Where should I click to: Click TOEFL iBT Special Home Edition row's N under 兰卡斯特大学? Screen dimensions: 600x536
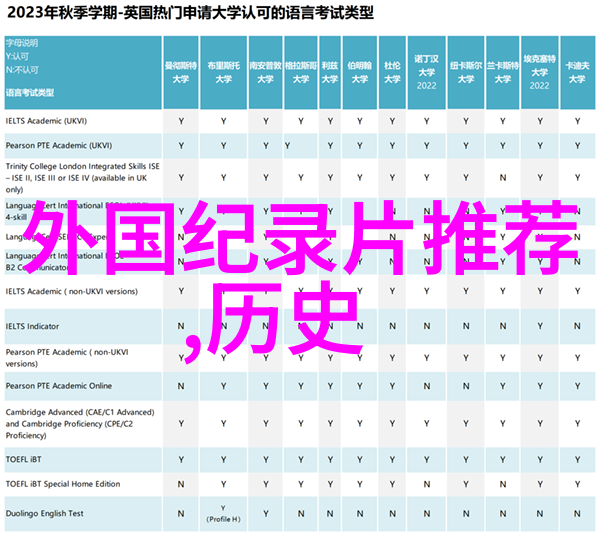(x=503, y=485)
